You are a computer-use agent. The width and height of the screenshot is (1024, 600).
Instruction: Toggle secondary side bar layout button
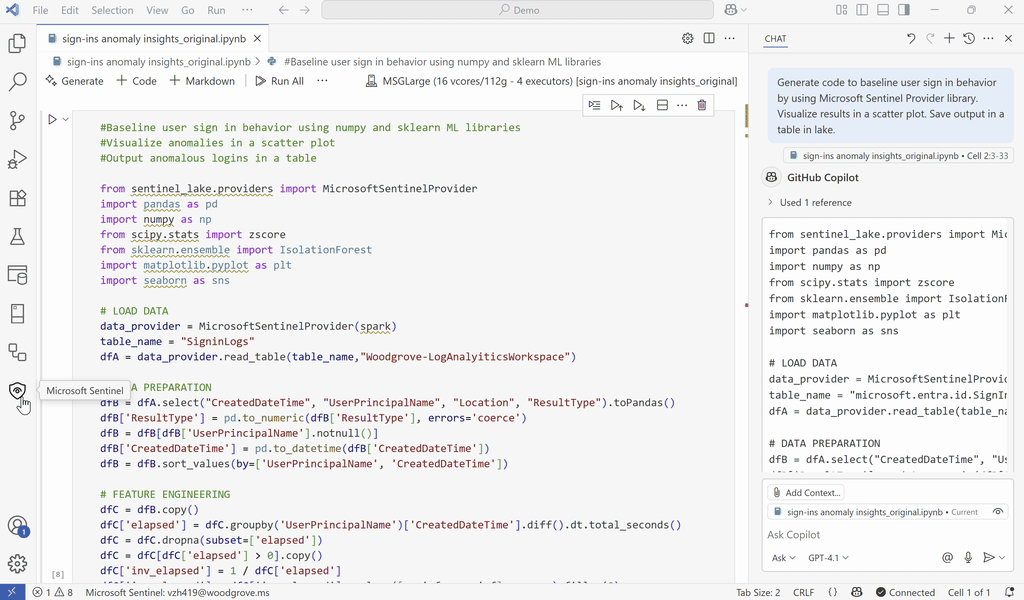pyautogui.click(x=904, y=10)
